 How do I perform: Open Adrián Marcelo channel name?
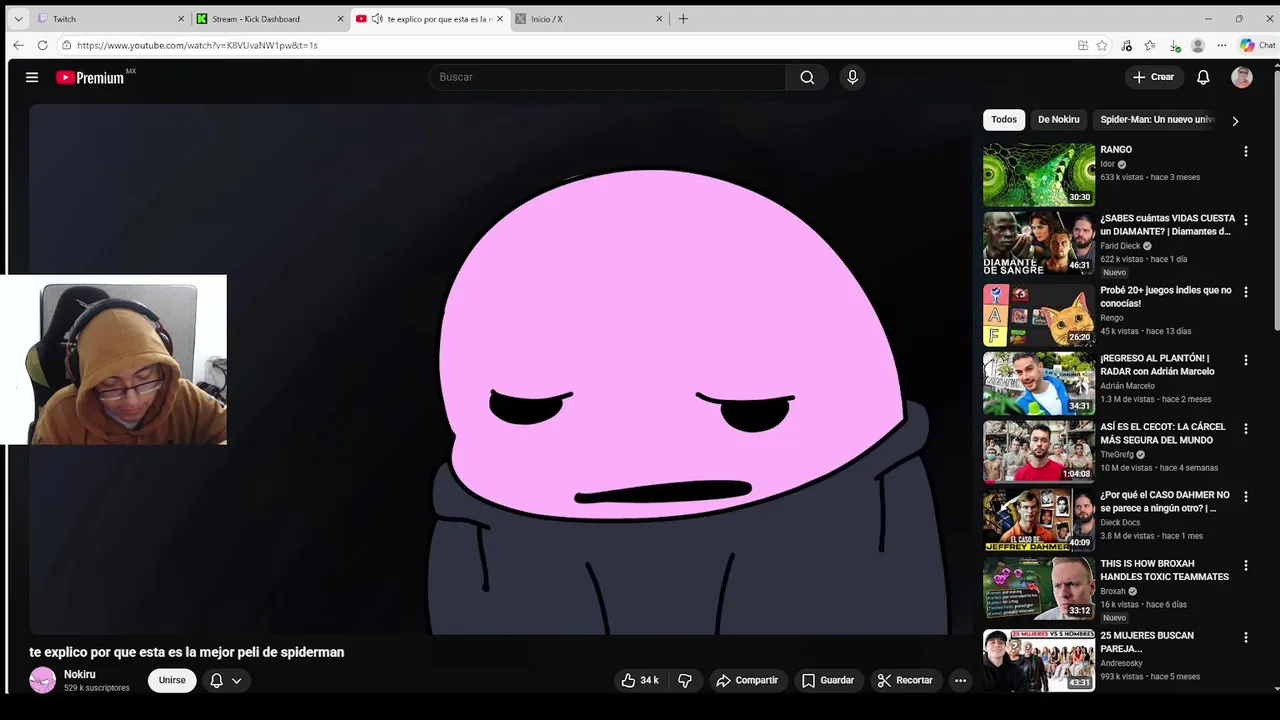coord(1127,386)
